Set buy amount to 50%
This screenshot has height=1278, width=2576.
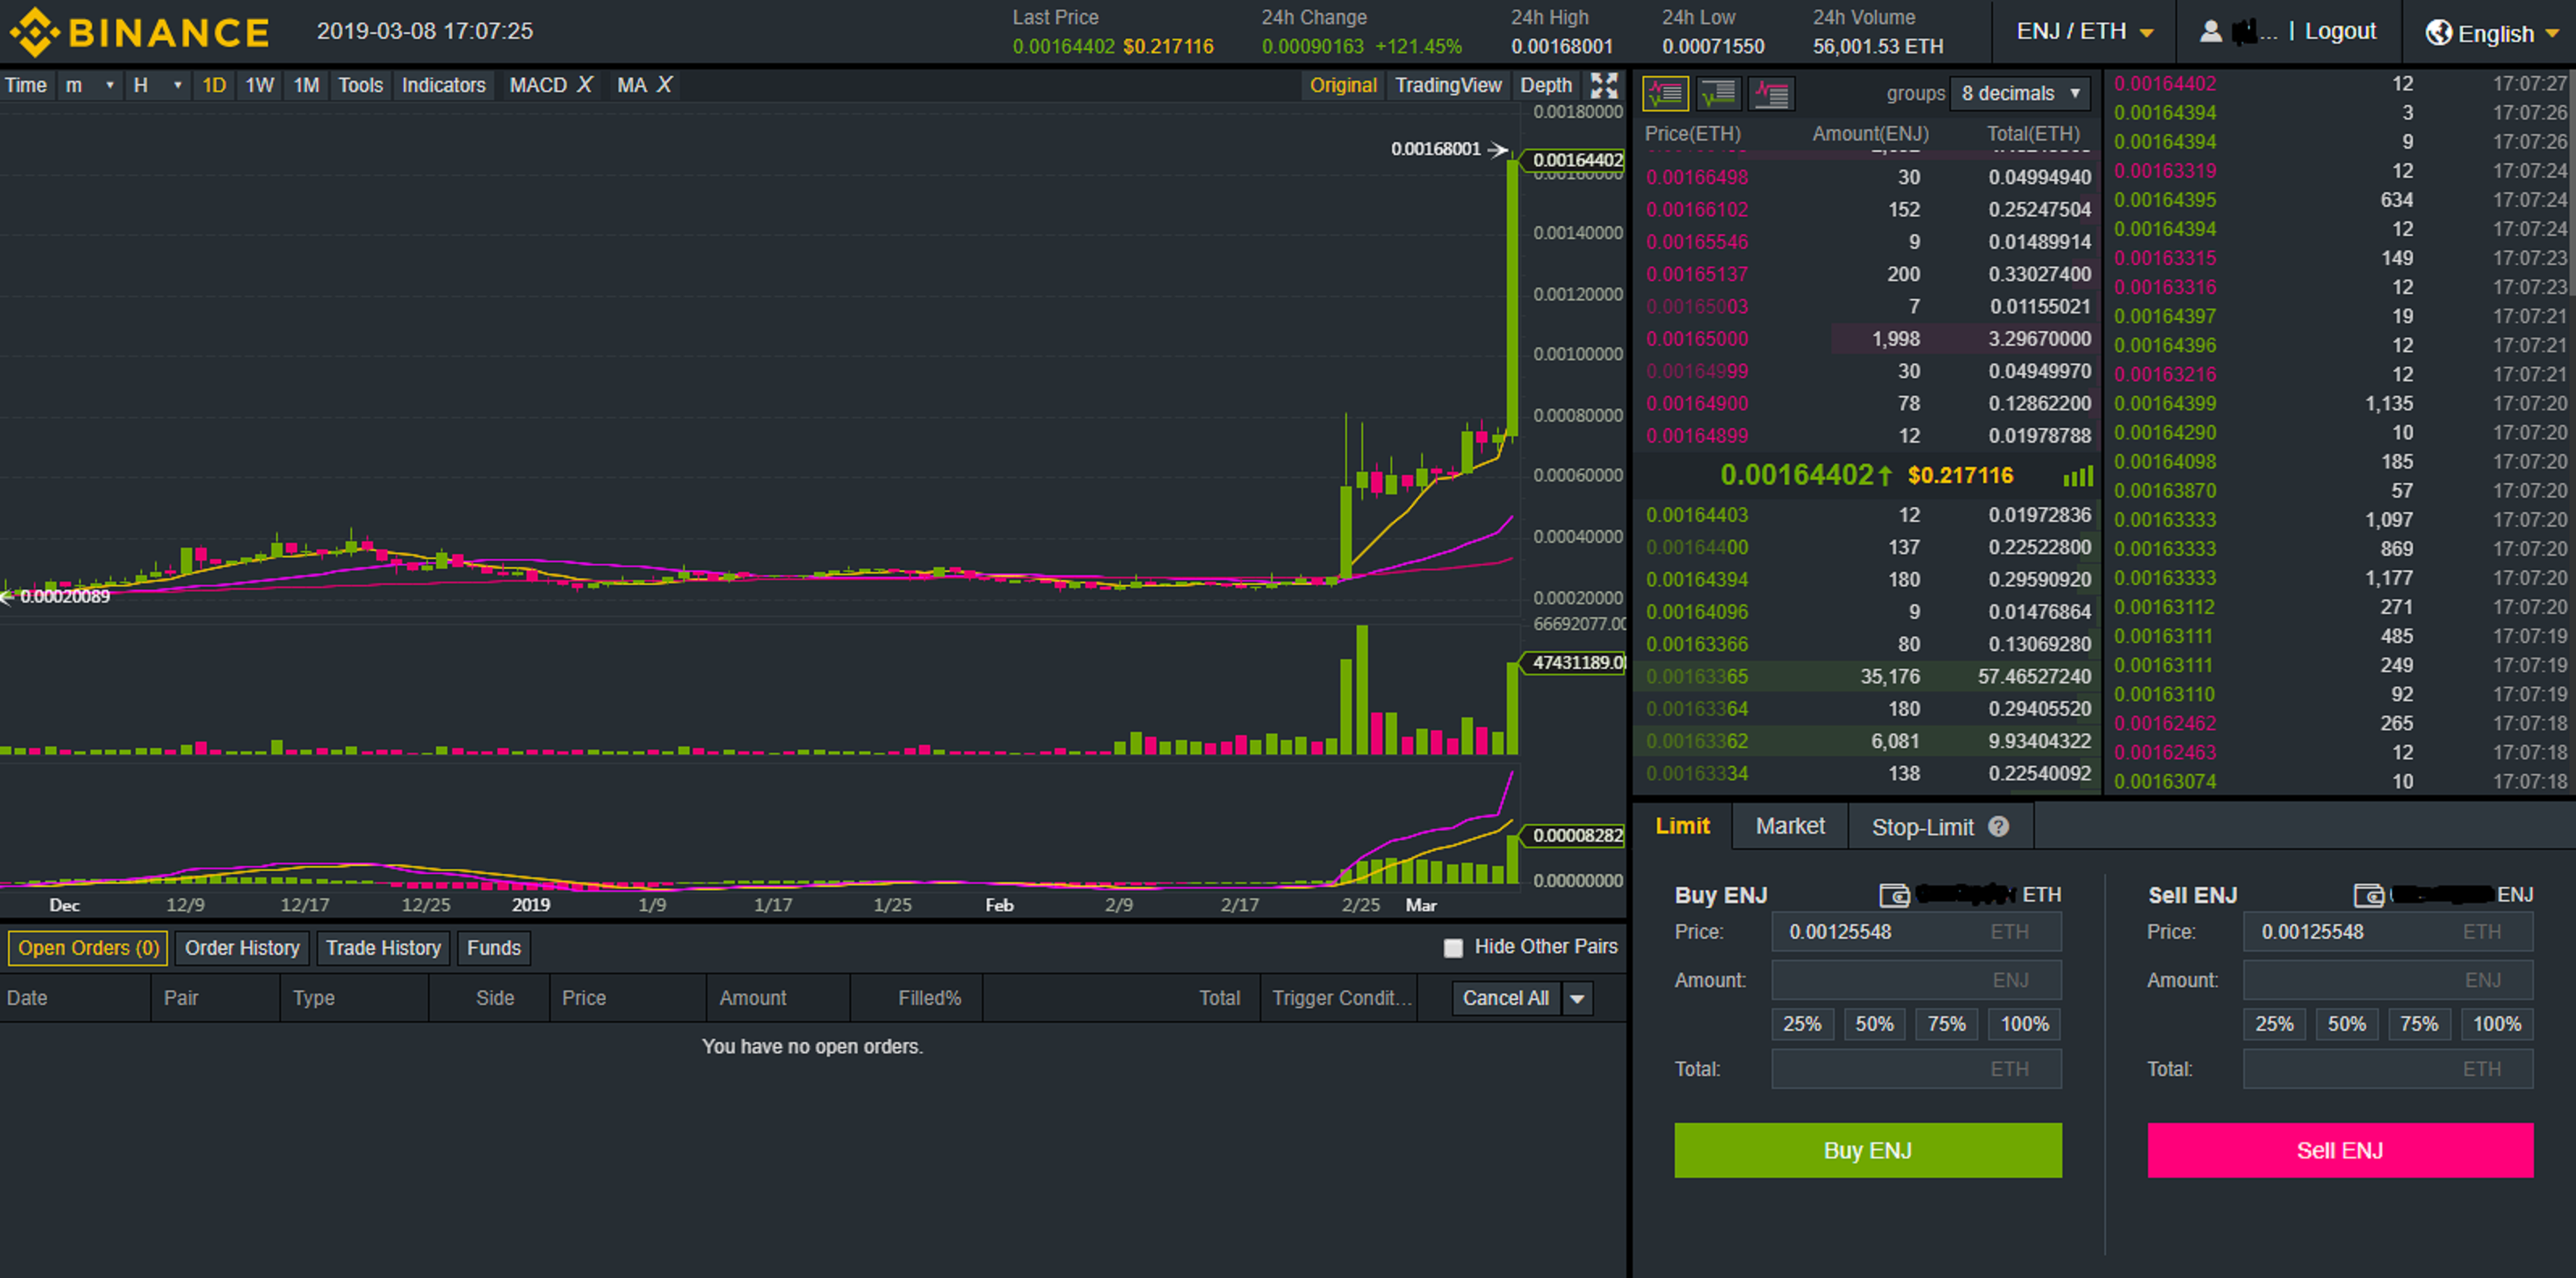[1874, 1024]
